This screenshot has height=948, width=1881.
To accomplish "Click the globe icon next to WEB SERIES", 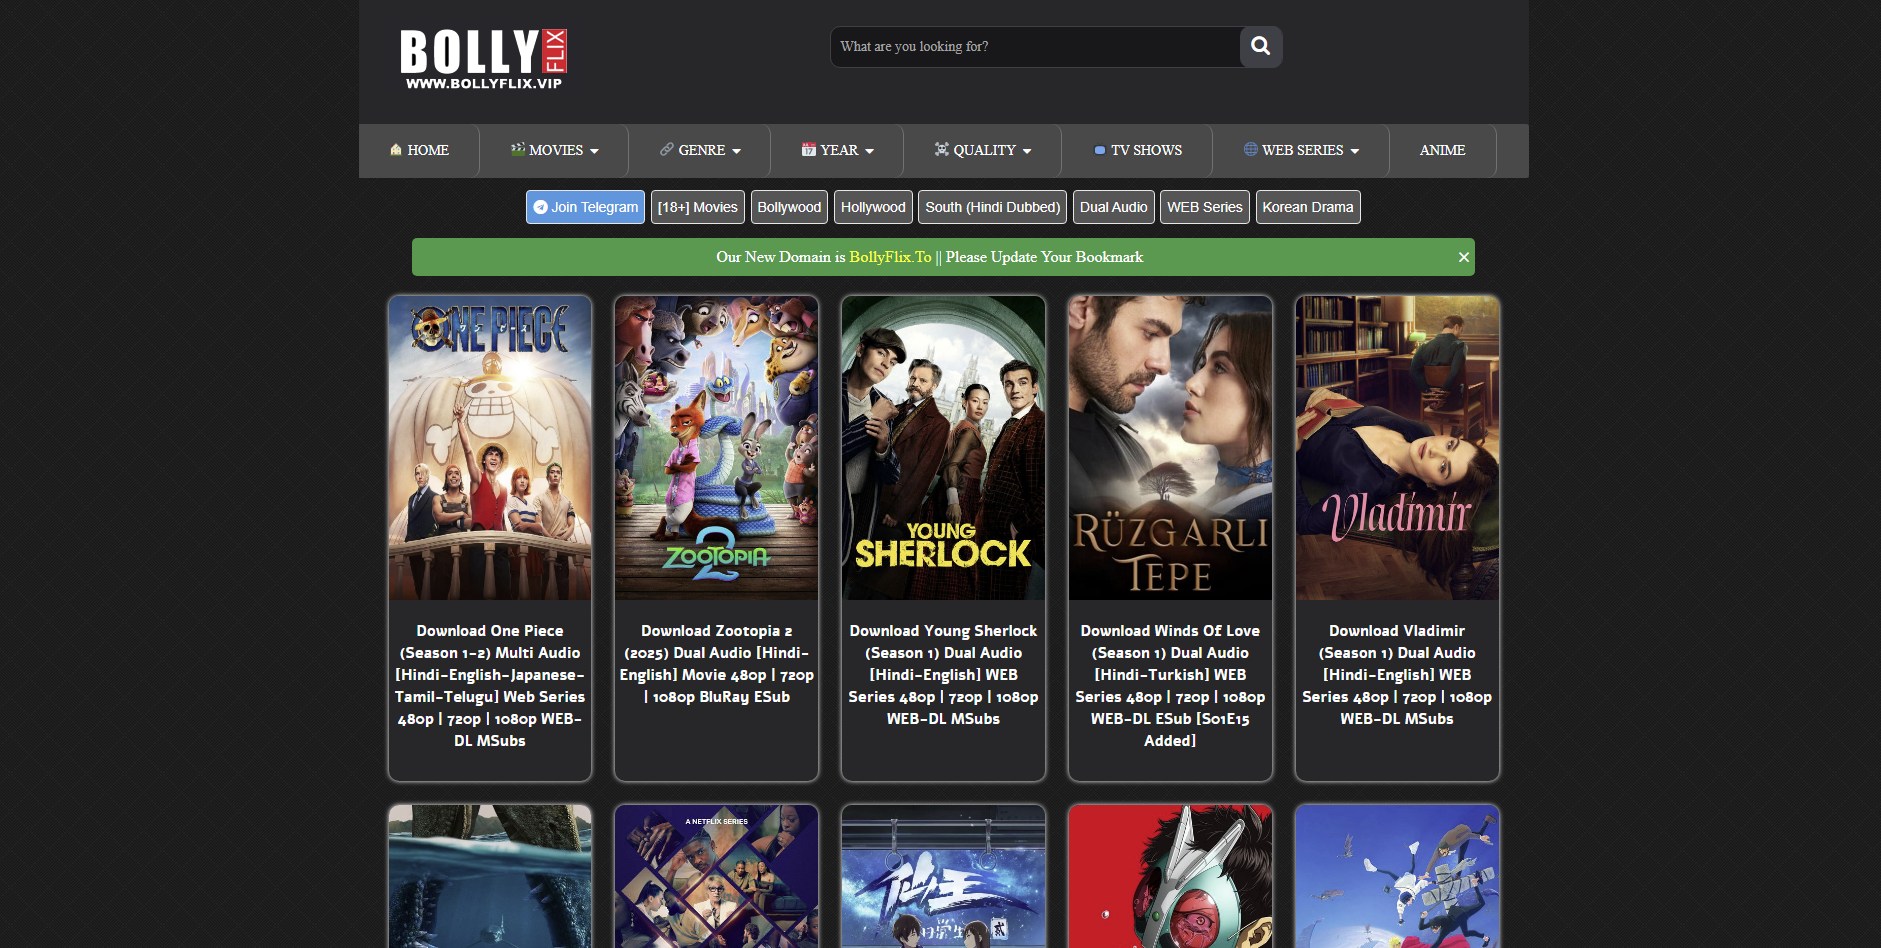I will (1250, 150).
